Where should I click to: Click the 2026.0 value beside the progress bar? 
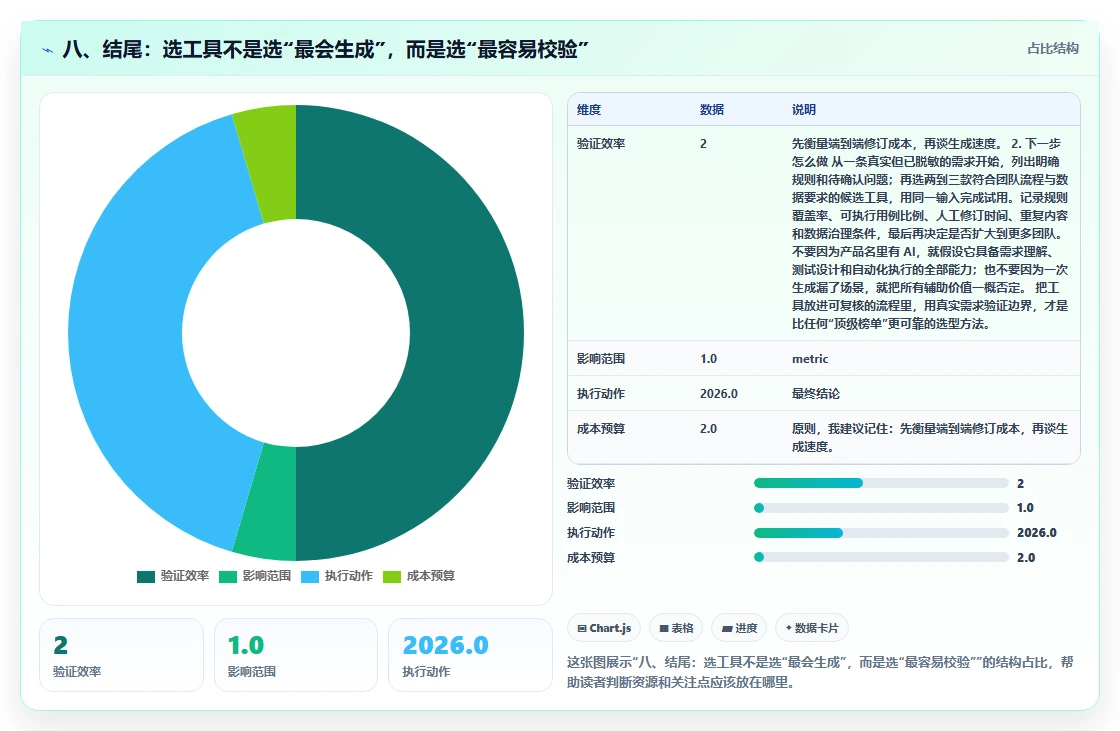pyautogui.click(x=1036, y=533)
